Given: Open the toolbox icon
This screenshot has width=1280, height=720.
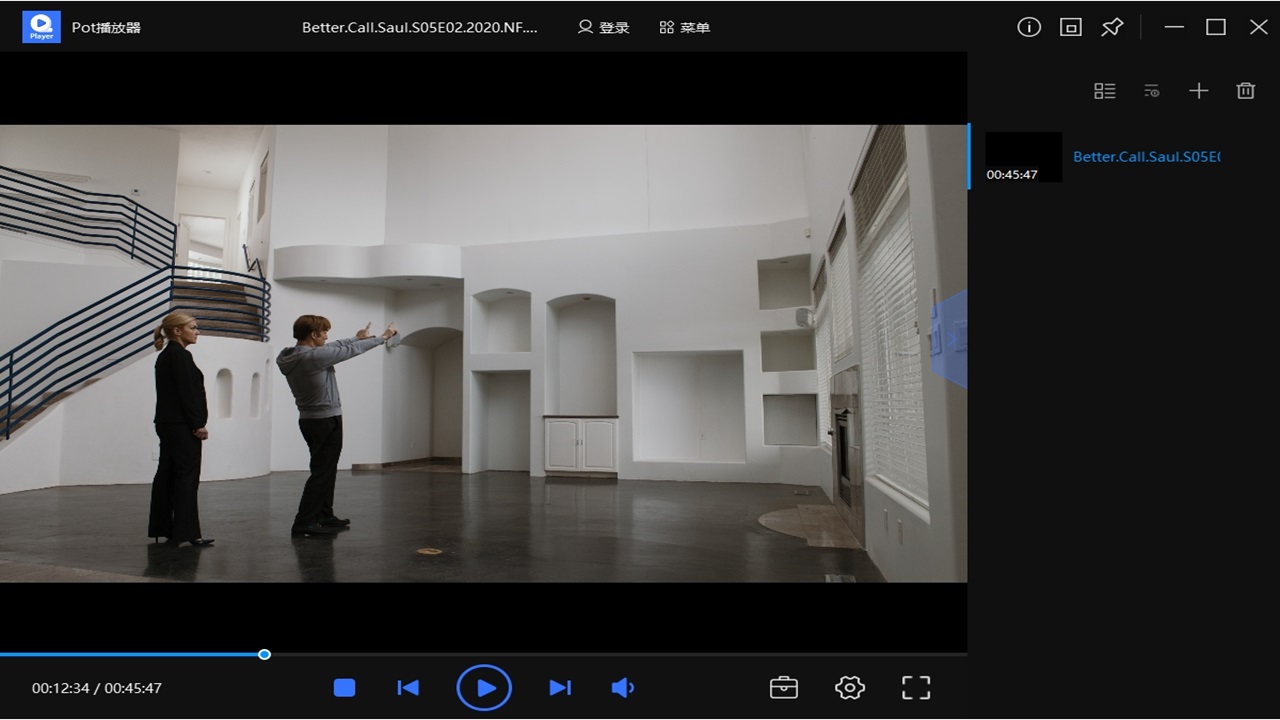Looking at the screenshot, I should [x=784, y=688].
